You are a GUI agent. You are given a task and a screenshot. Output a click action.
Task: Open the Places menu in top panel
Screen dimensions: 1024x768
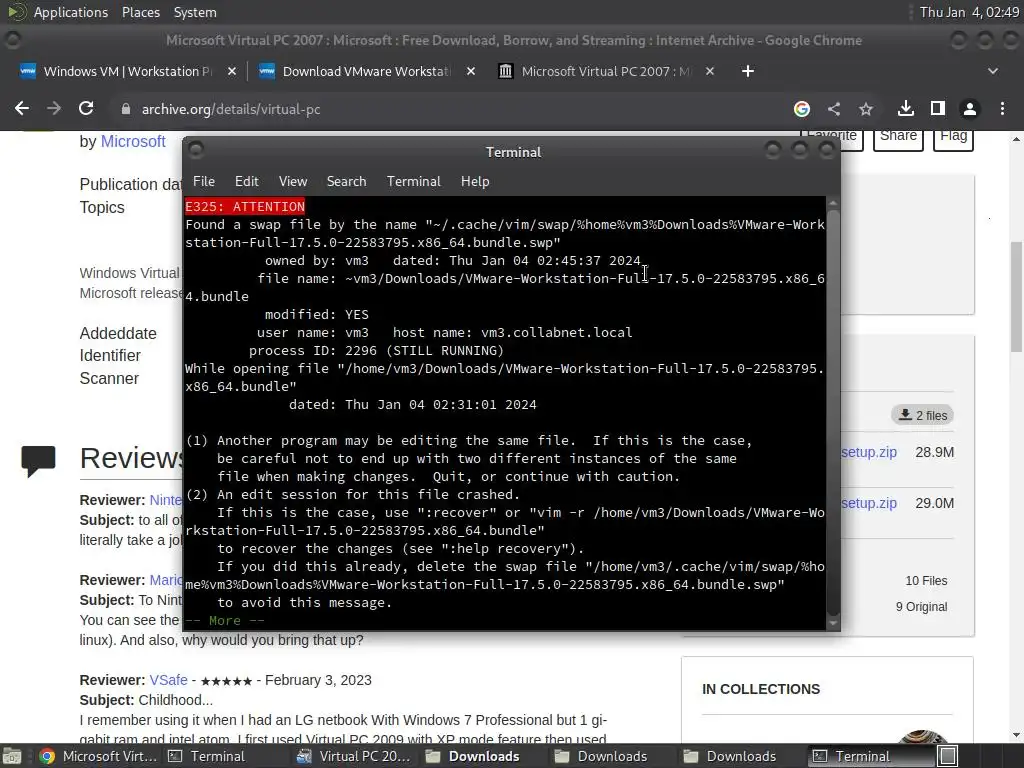(x=140, y=12)
